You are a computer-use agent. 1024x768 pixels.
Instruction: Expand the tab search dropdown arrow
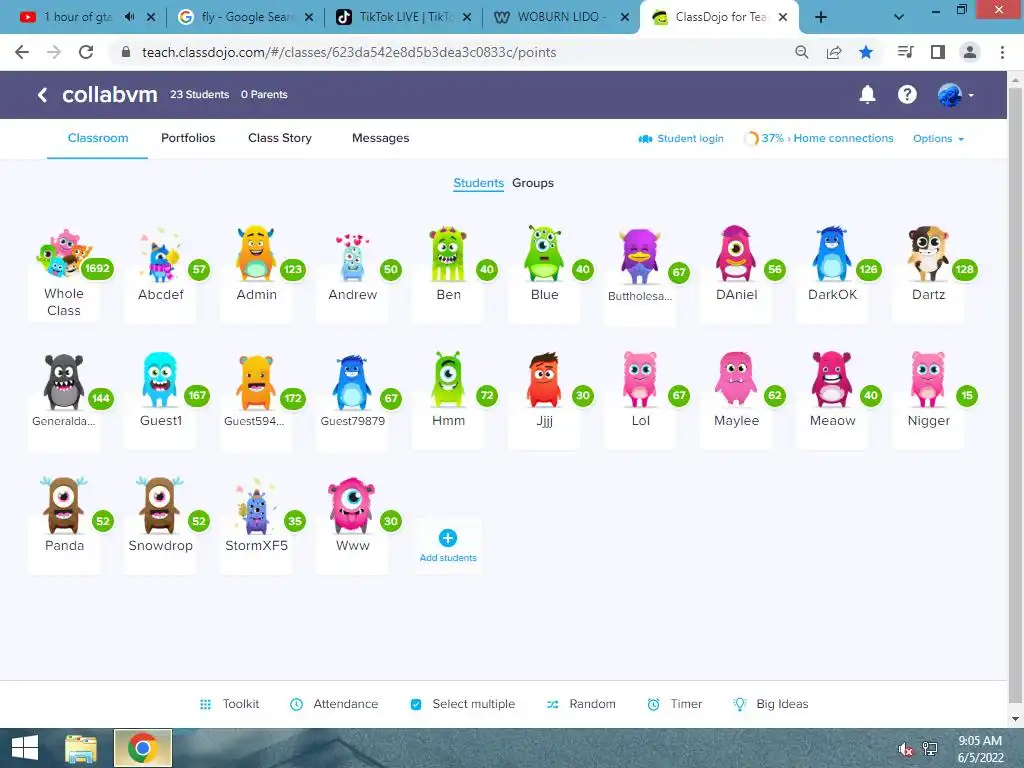coord(899,18)
